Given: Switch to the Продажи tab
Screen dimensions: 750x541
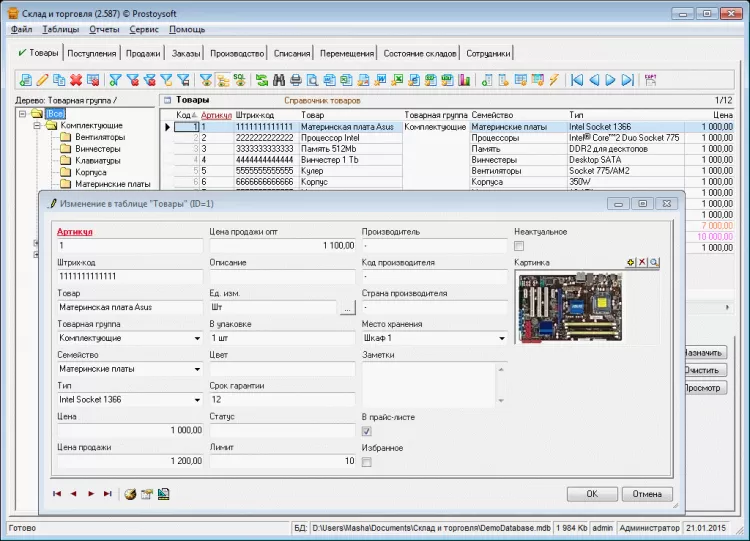Looking at the screenshot, I should point(144,53).
